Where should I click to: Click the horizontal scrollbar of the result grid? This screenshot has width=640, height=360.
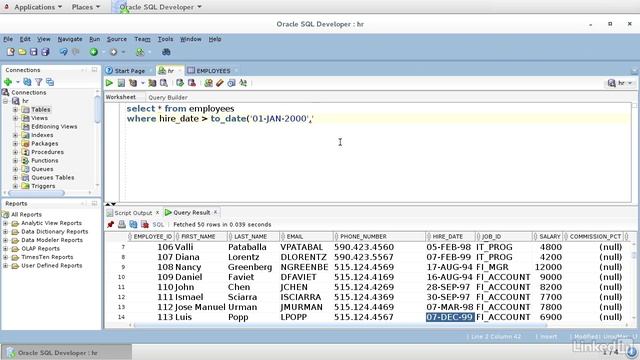pos(340,325)
